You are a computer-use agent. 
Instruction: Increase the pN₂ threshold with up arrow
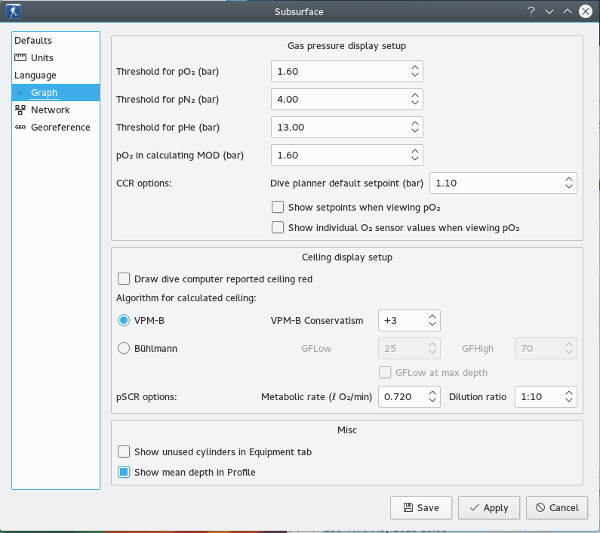415,95
